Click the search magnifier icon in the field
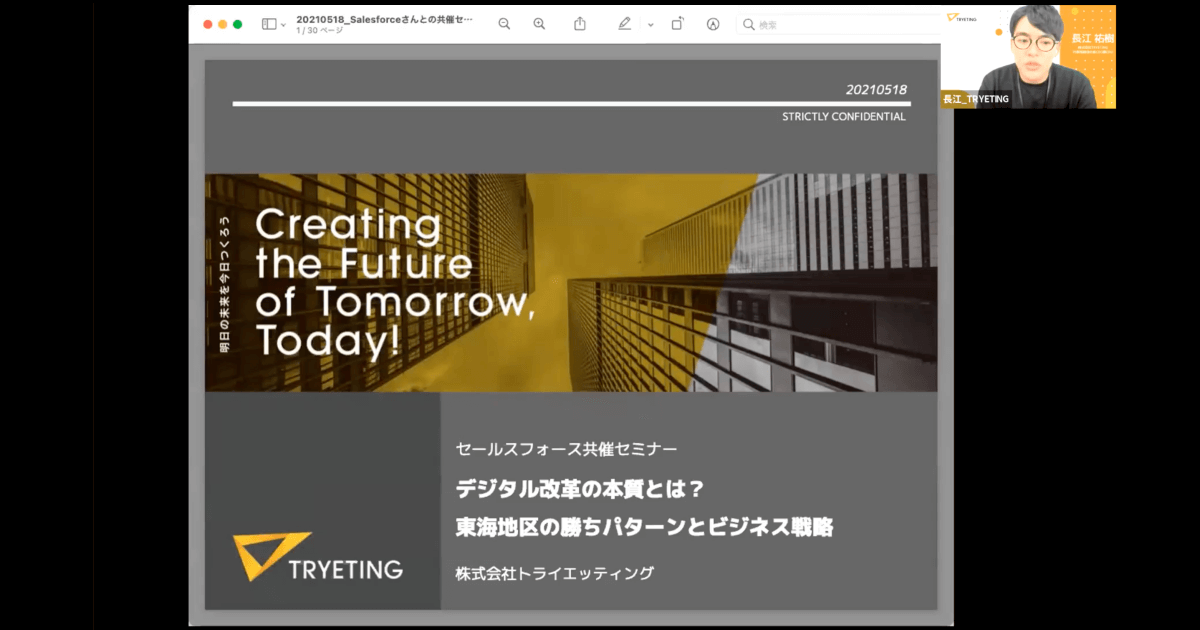The image size is (1200, 630). tap(749, 24)
